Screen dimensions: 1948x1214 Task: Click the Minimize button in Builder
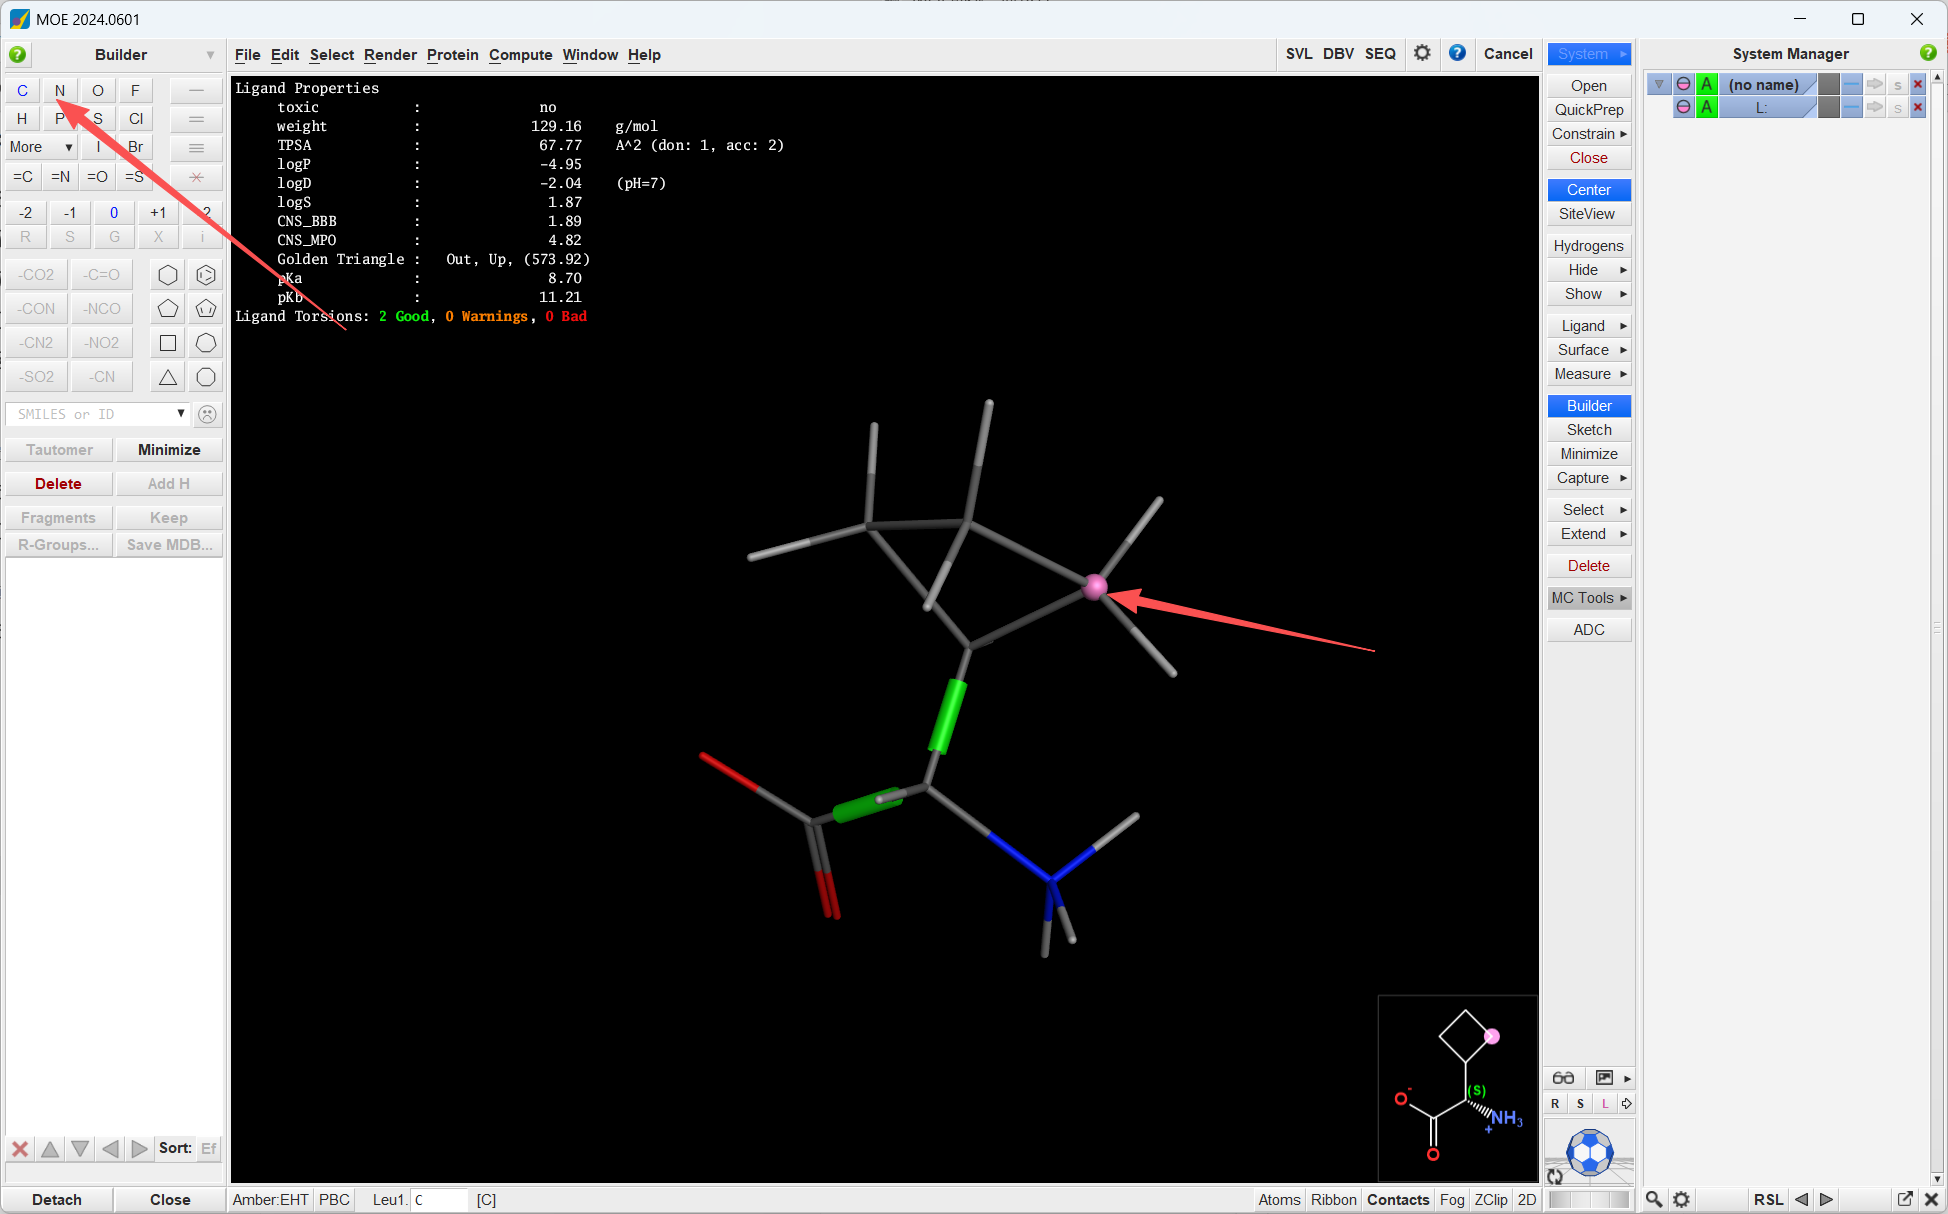(169, 450)
